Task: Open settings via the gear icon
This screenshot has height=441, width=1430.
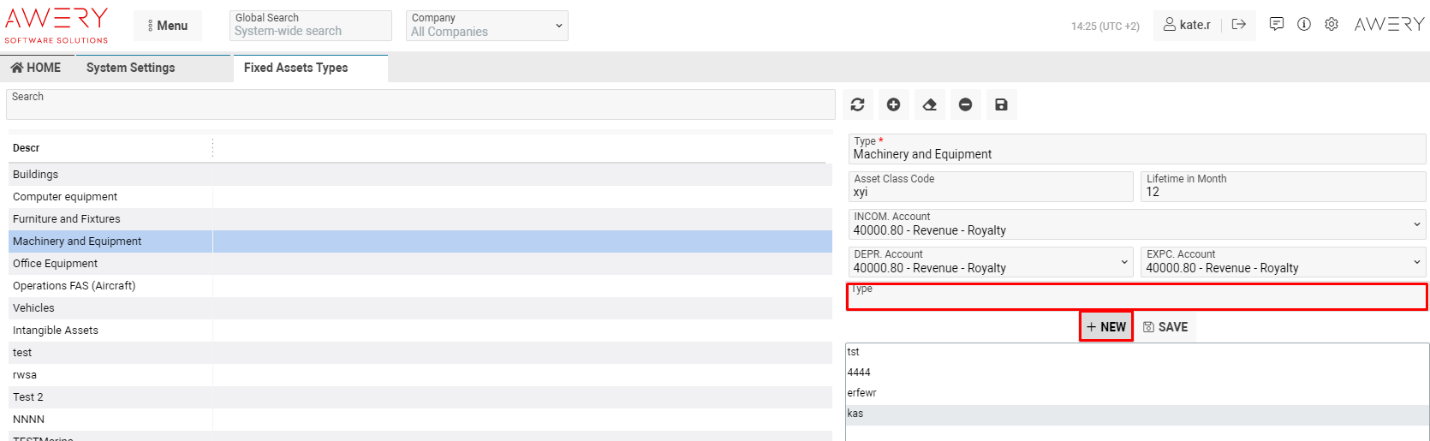Action: coord(1331,25)
